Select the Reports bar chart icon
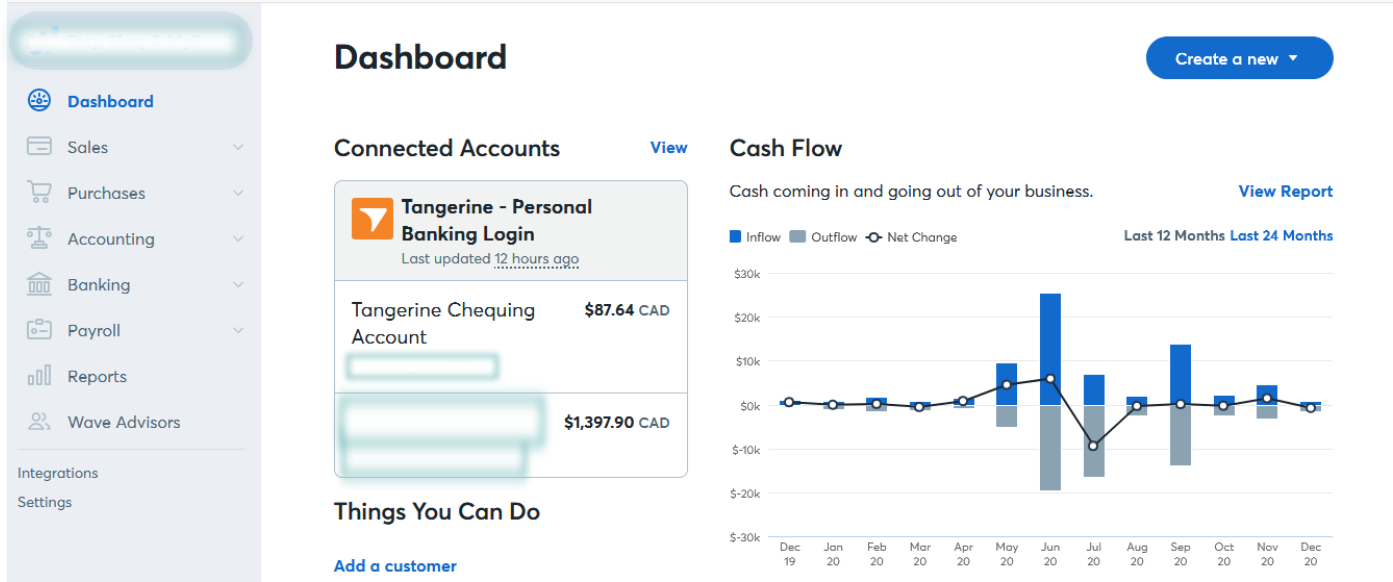1393x582 pixels. pos(38,375)
